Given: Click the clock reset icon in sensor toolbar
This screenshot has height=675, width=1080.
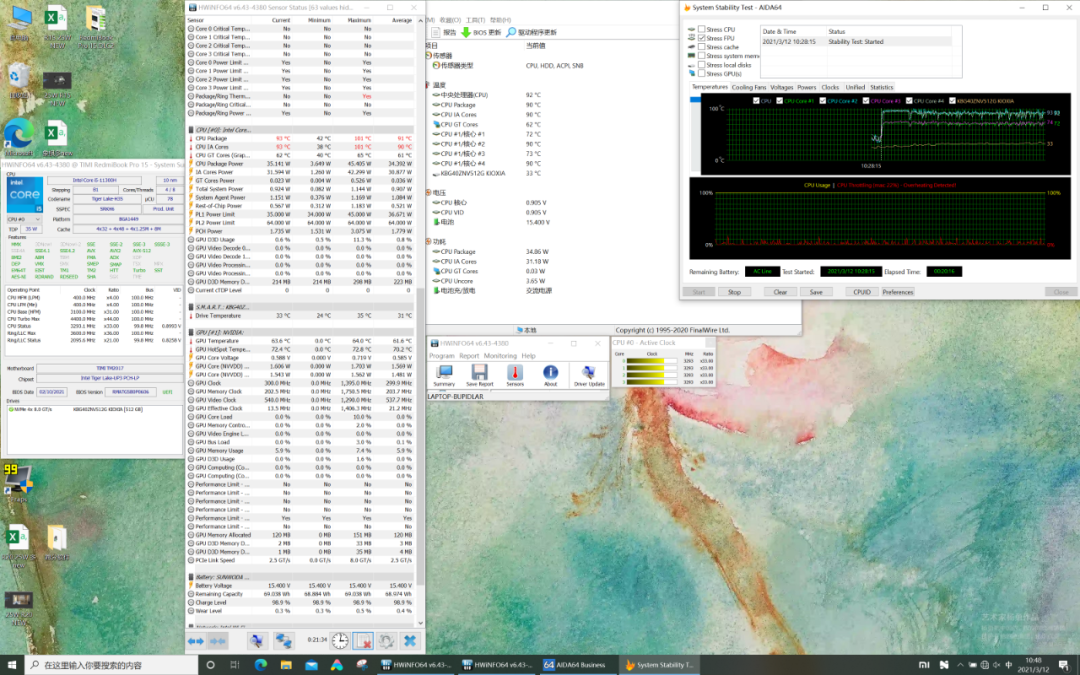Looking at the screenshot, I should (340, 640).
